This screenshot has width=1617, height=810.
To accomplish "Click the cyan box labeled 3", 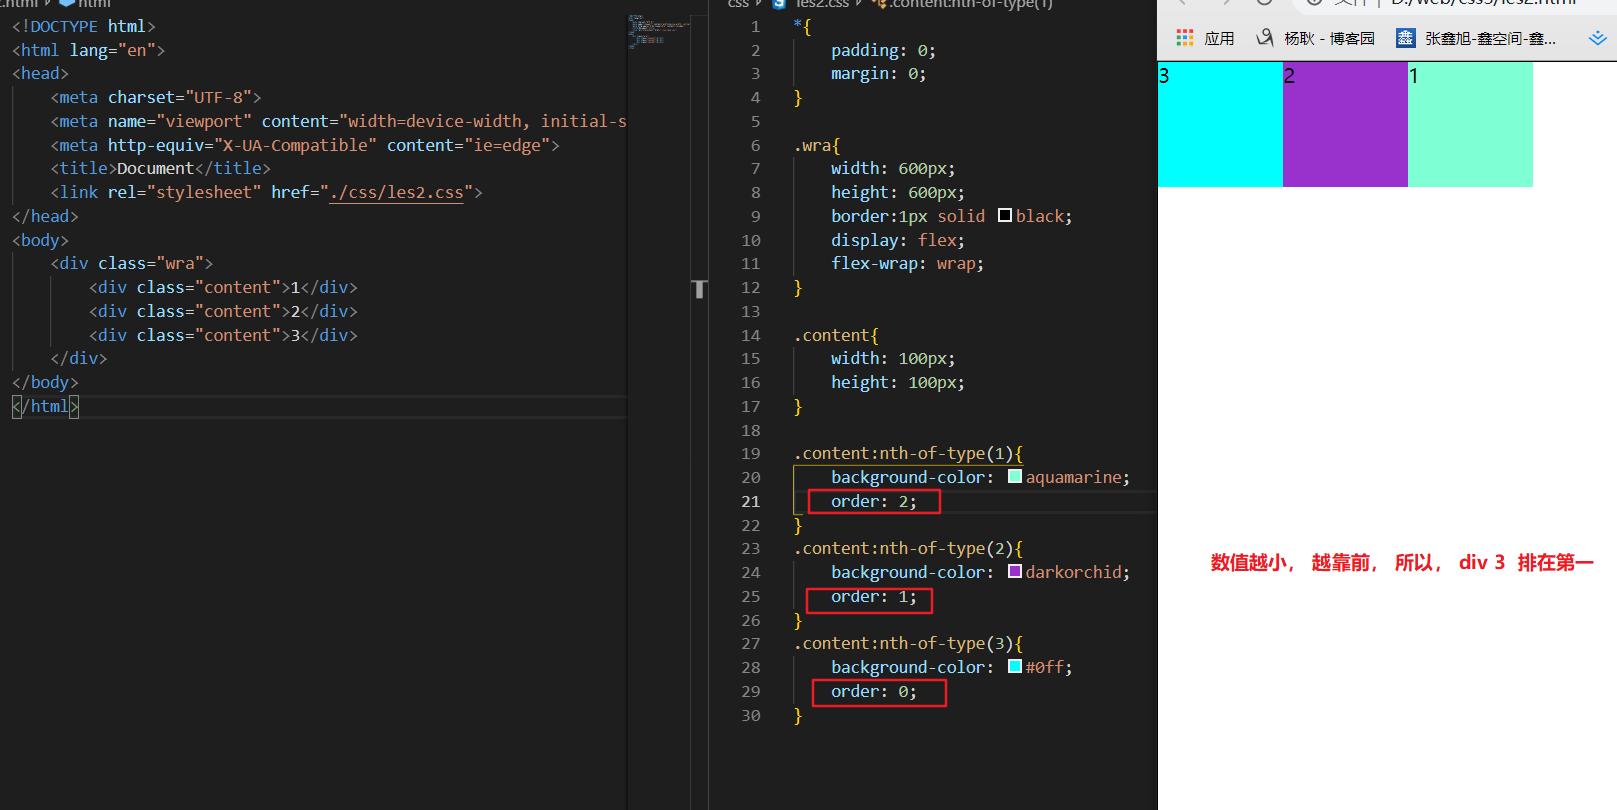I will click(x=1220, y=124).
